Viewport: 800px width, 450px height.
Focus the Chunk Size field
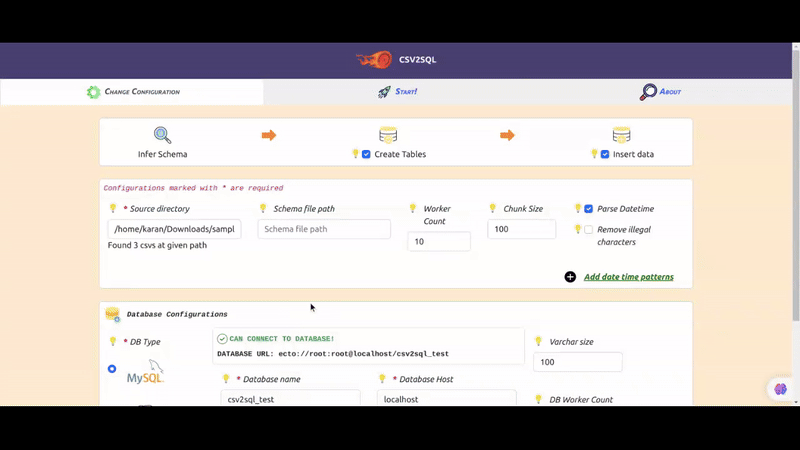click(x=521, y=229)
